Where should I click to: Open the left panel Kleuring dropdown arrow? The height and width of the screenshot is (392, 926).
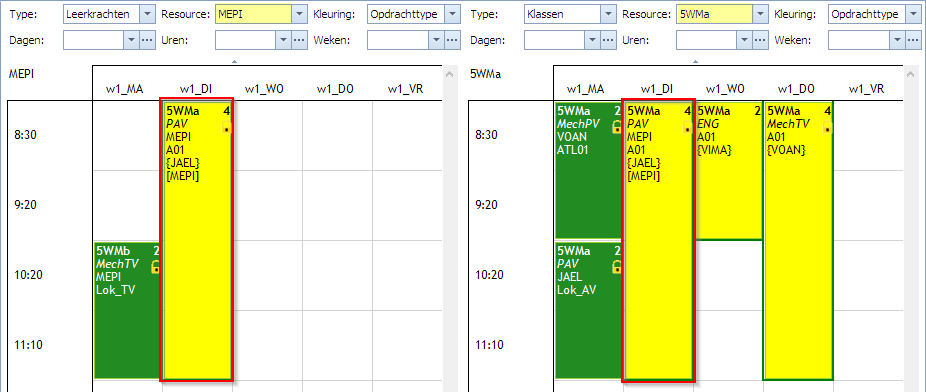pos(452,14)
